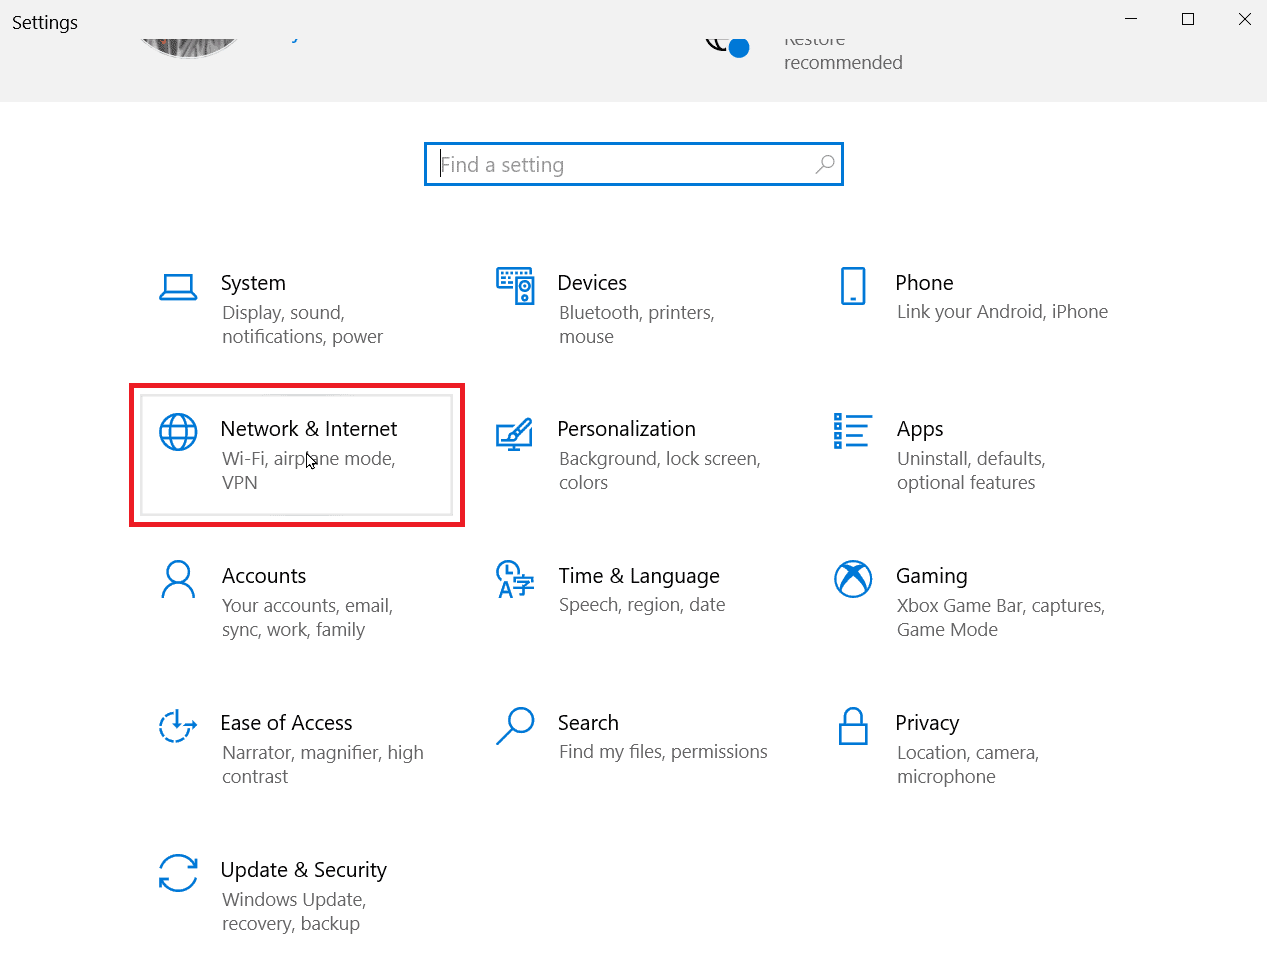Click the magnifier inside the search box
1267x979 pixels.
[x=825, y=164]
